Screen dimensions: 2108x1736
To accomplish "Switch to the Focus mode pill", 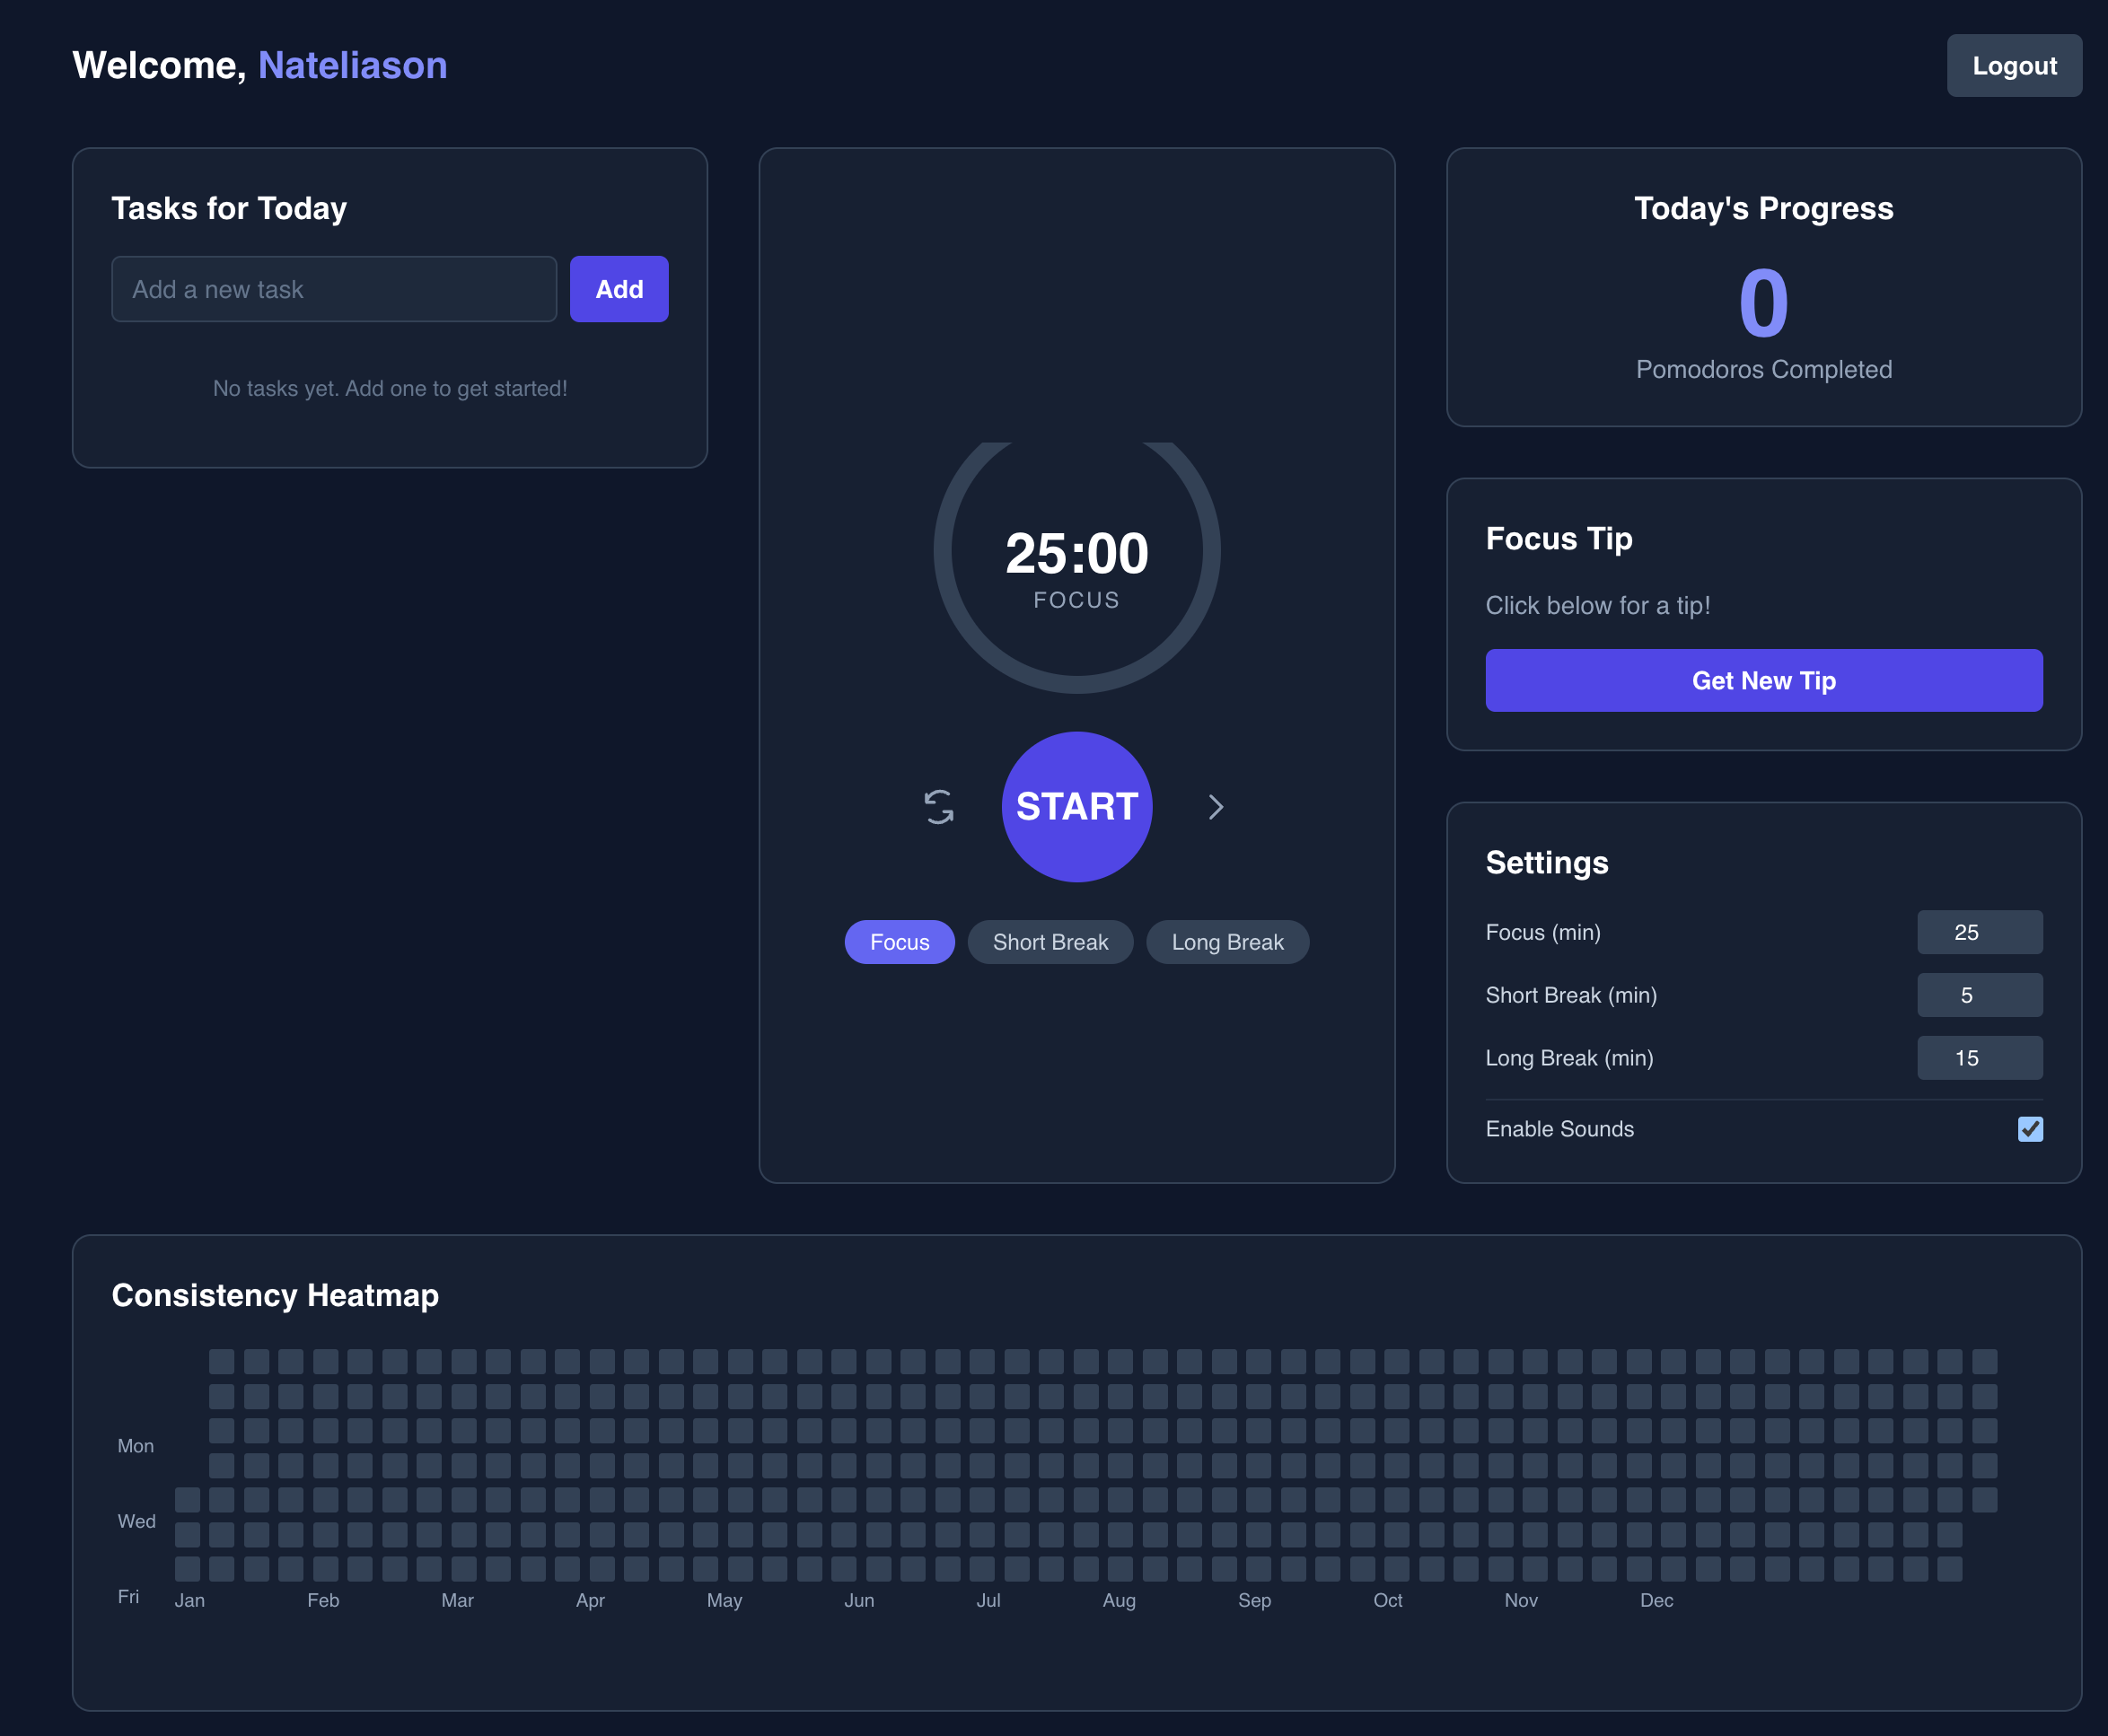I will point(899,942).
